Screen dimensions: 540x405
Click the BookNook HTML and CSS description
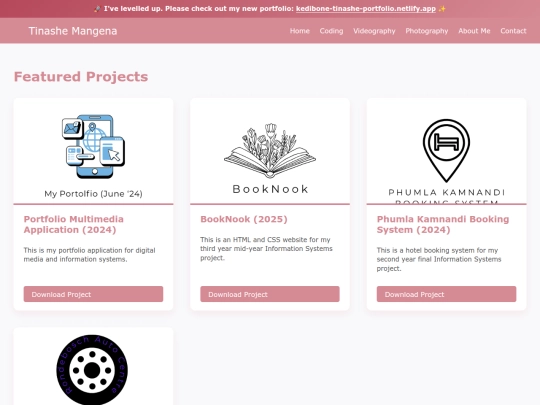tap(266, 249)
